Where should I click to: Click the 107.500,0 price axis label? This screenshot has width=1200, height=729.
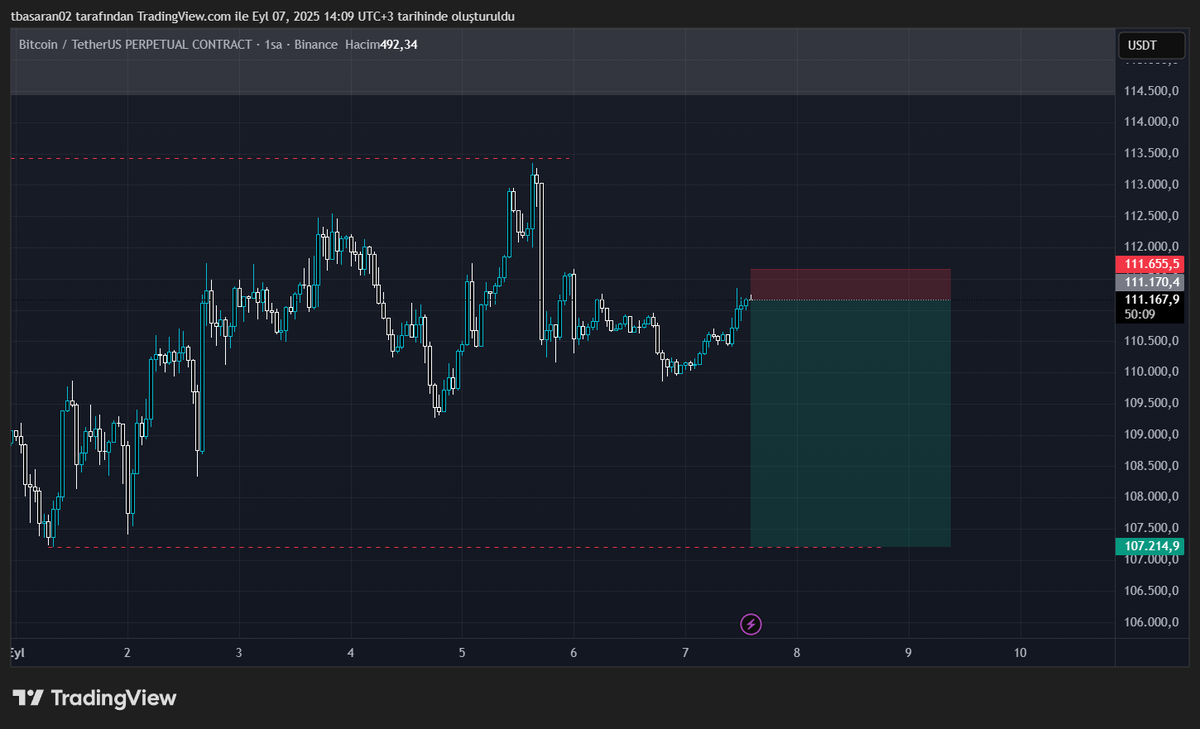[x=1153, y=528]
